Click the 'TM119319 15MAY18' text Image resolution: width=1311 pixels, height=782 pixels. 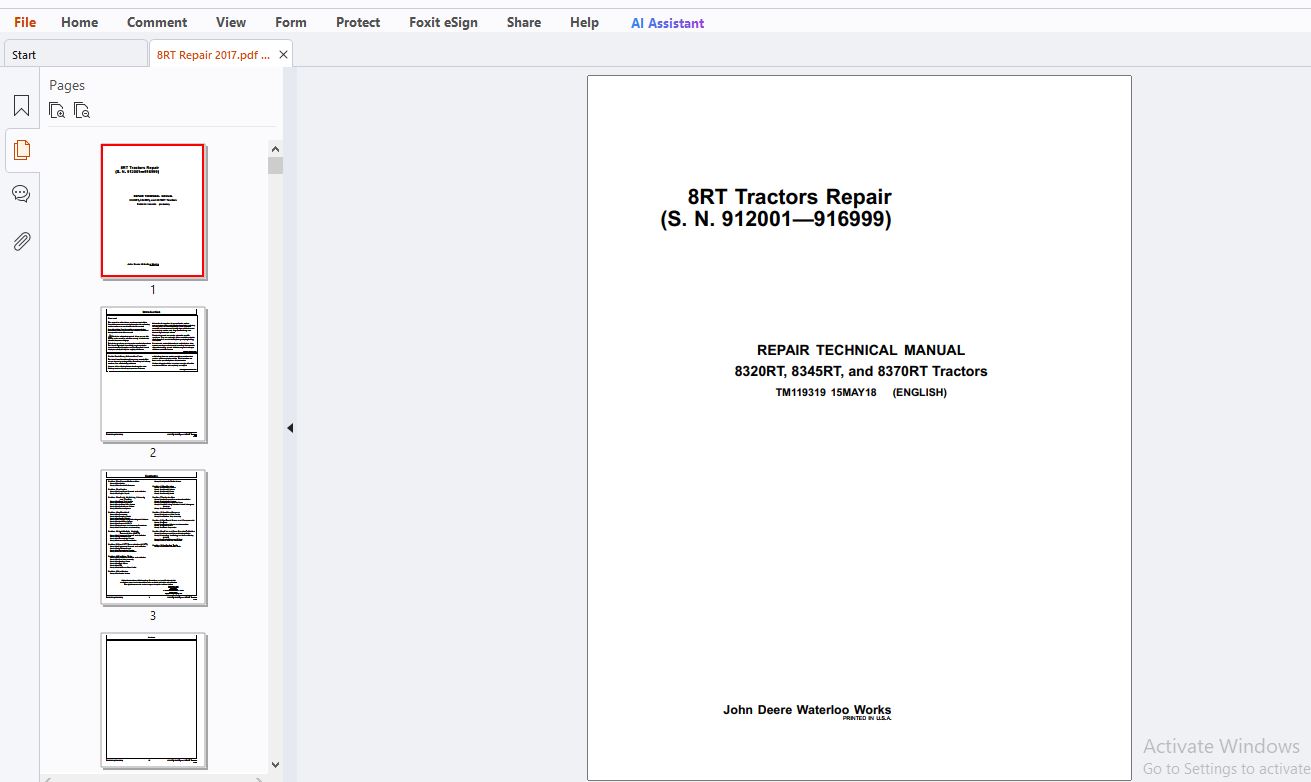pos(826,392)
